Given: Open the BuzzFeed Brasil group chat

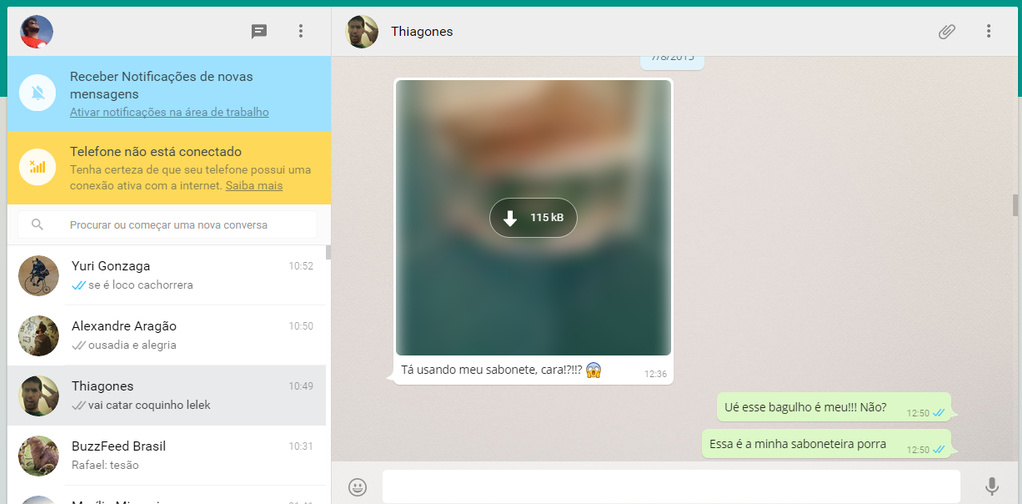Looking at the screenshot, I should [x=167, y=455].
